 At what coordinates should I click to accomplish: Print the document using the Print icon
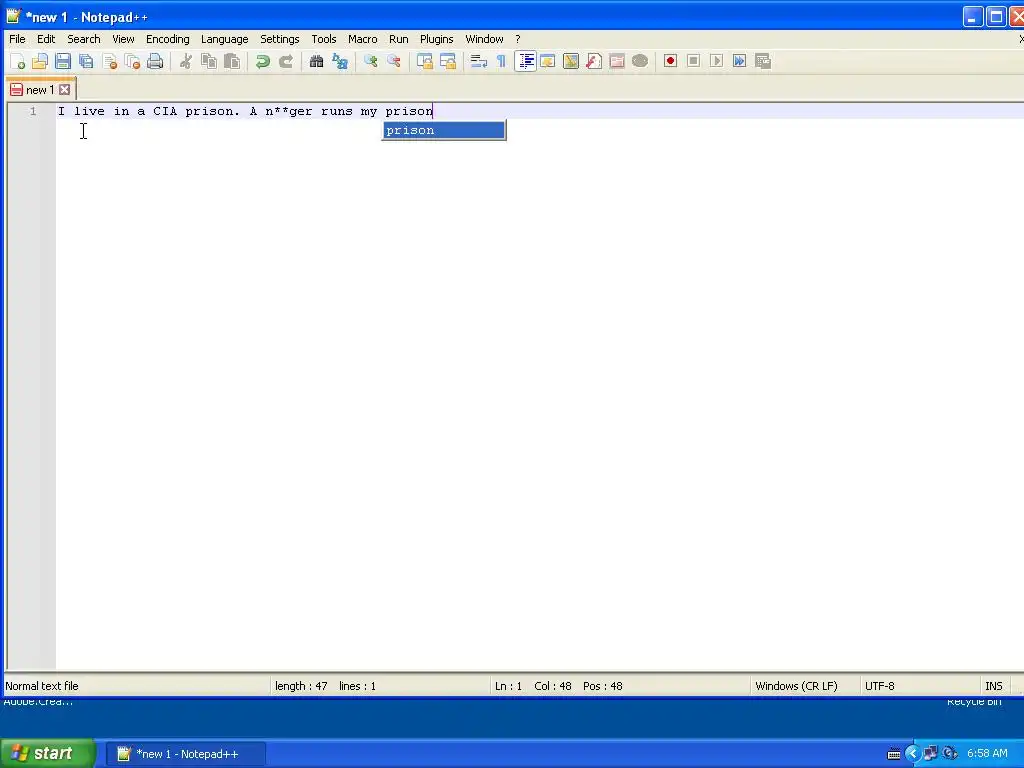155,61
